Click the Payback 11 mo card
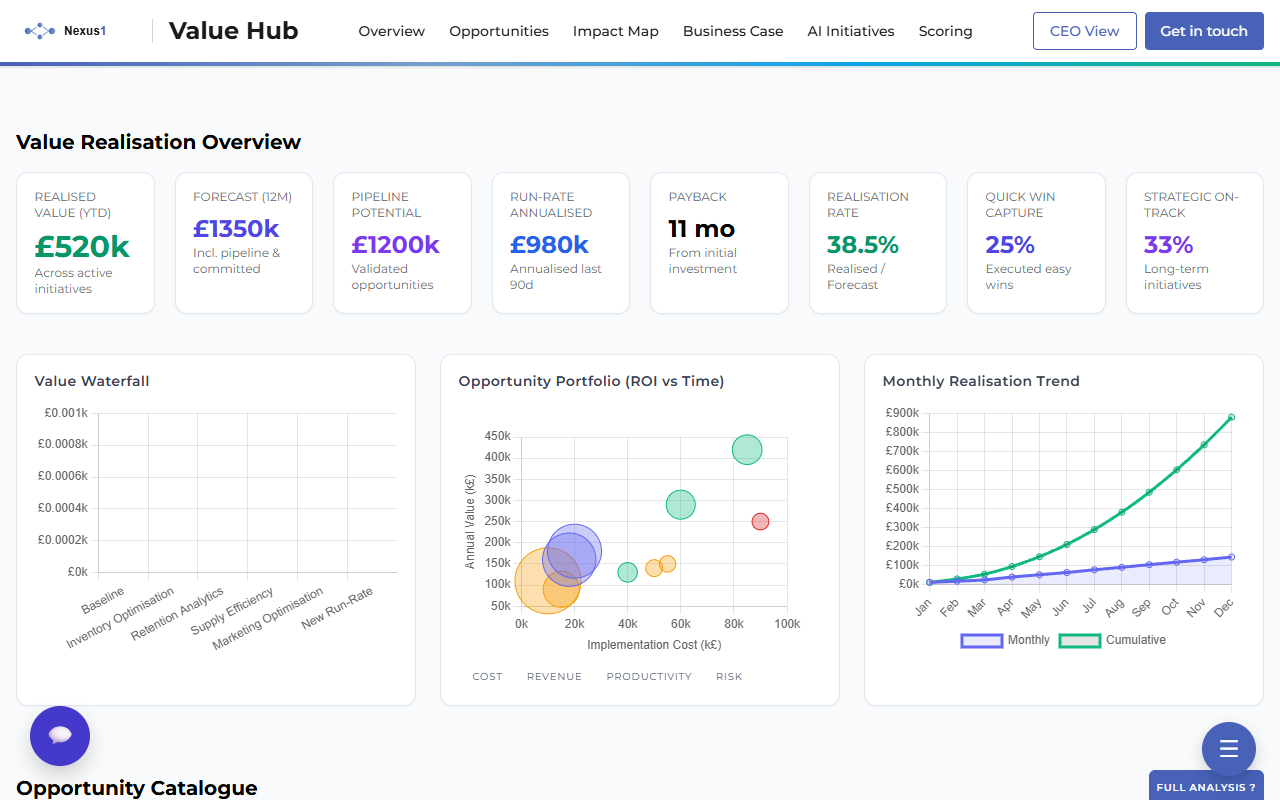 719,243
